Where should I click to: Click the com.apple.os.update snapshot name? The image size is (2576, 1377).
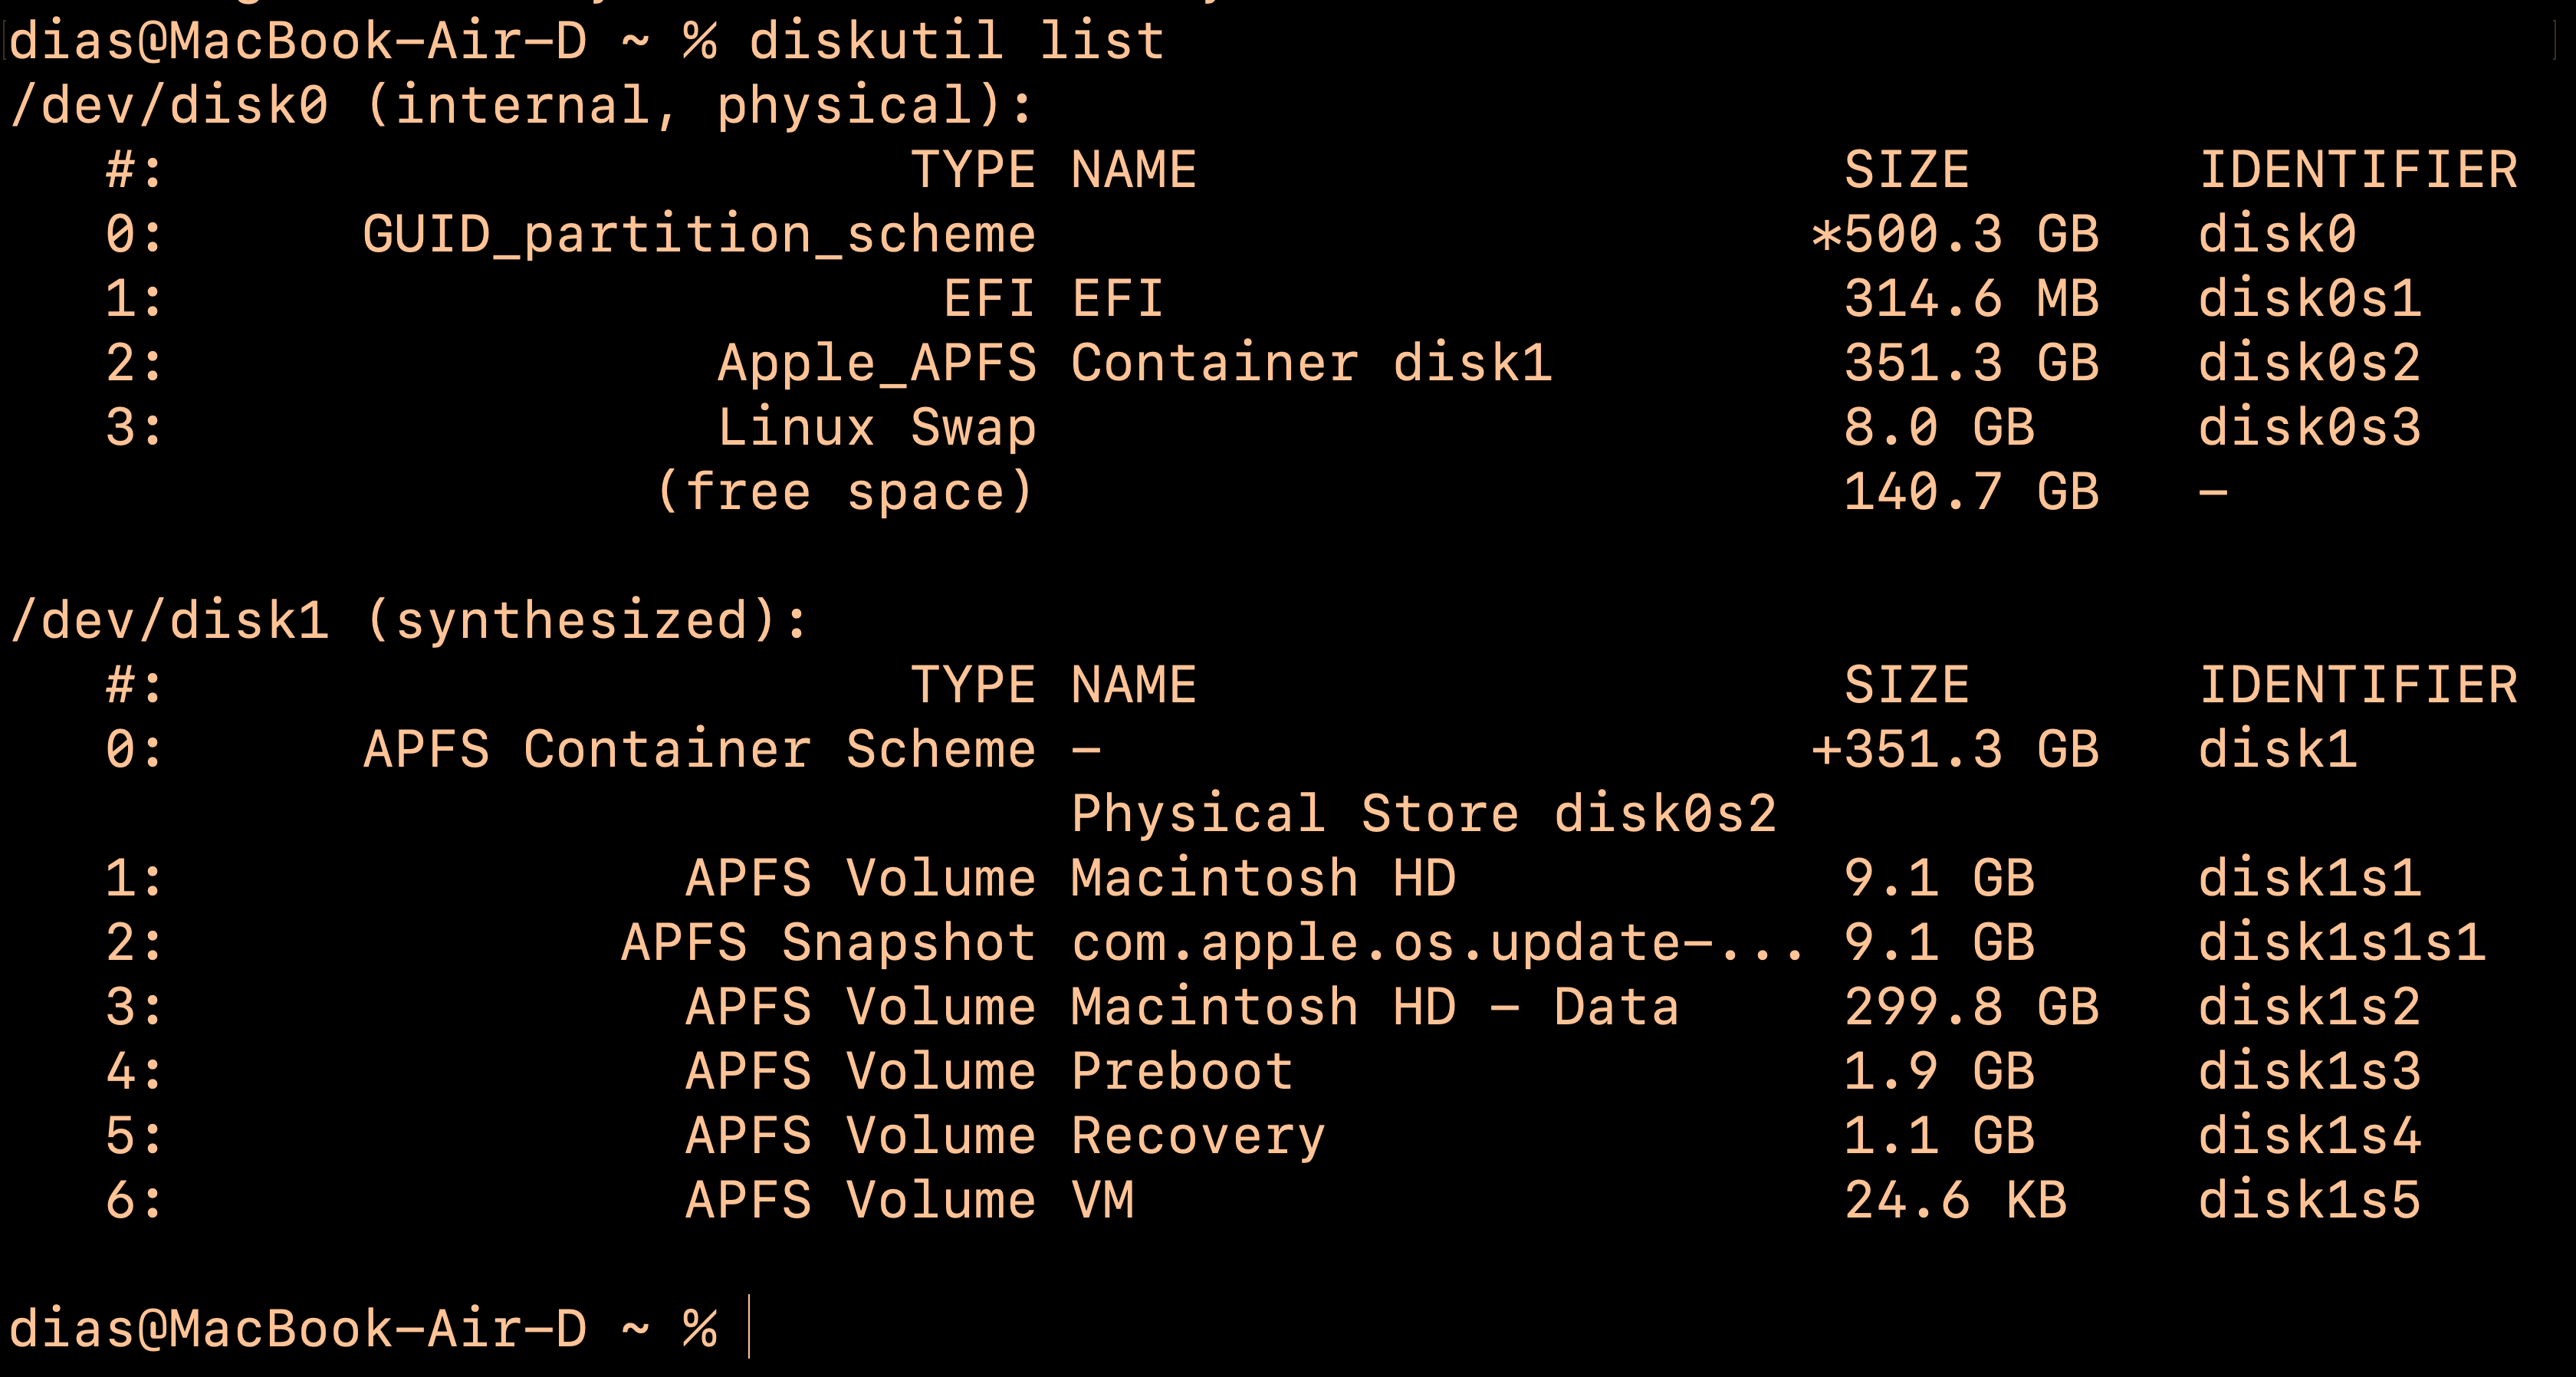click(1437, 943)
